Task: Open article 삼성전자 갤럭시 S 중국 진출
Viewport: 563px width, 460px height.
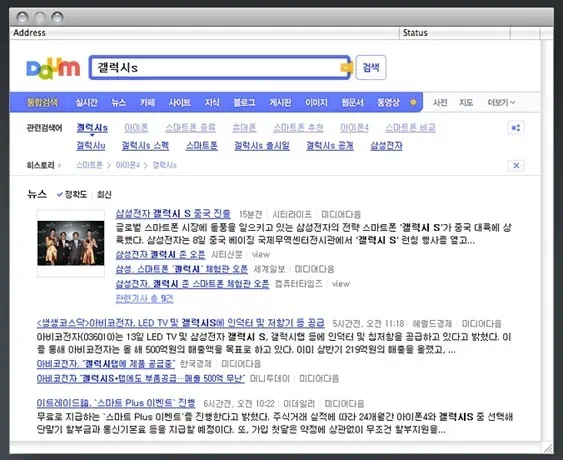Action: [x=173, y=214]
